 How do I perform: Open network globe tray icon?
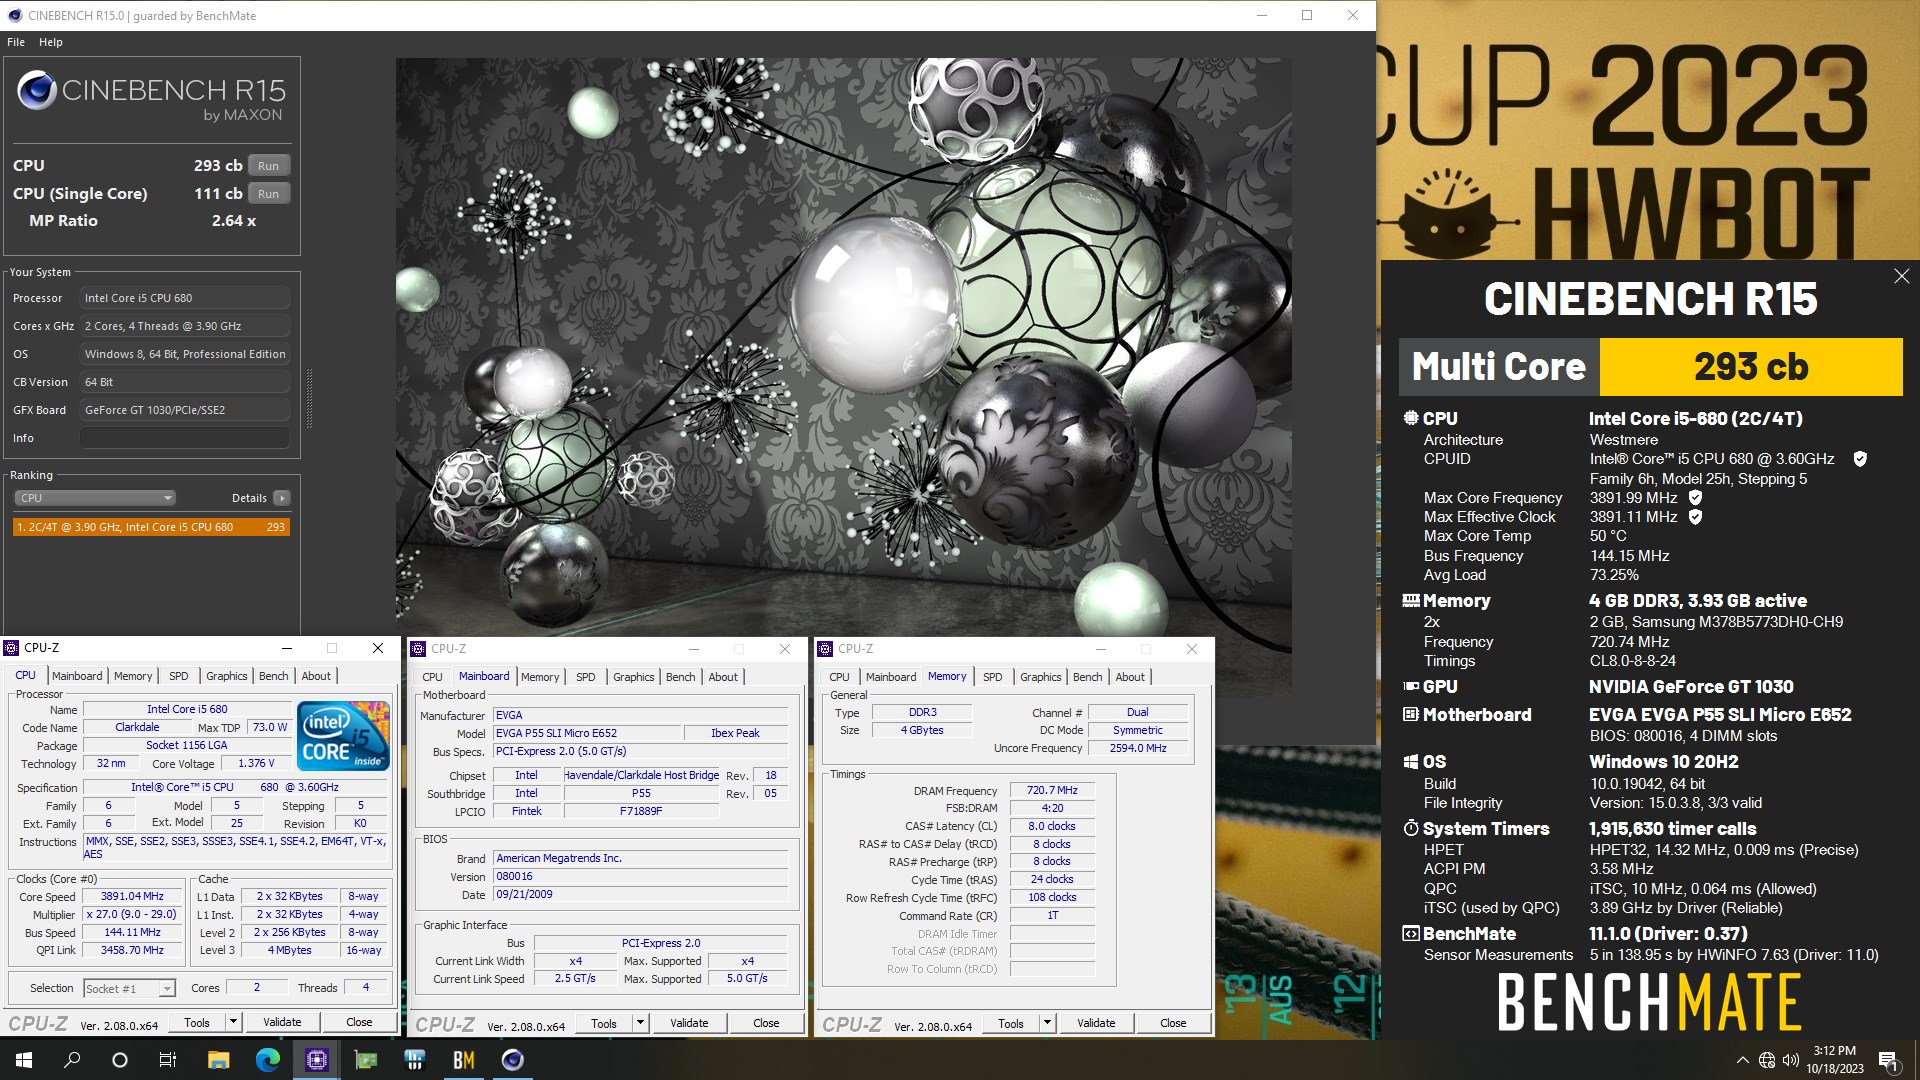tap(1767, 1060)
